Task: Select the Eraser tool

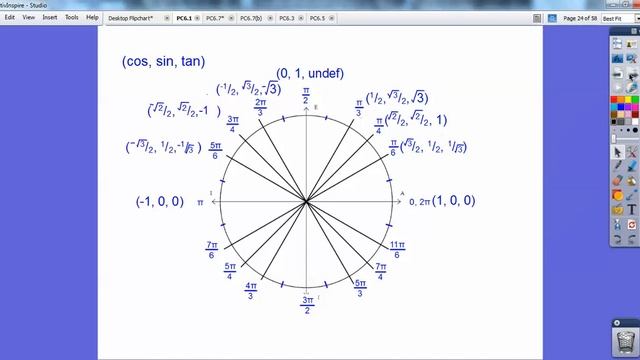Action: 617,180
